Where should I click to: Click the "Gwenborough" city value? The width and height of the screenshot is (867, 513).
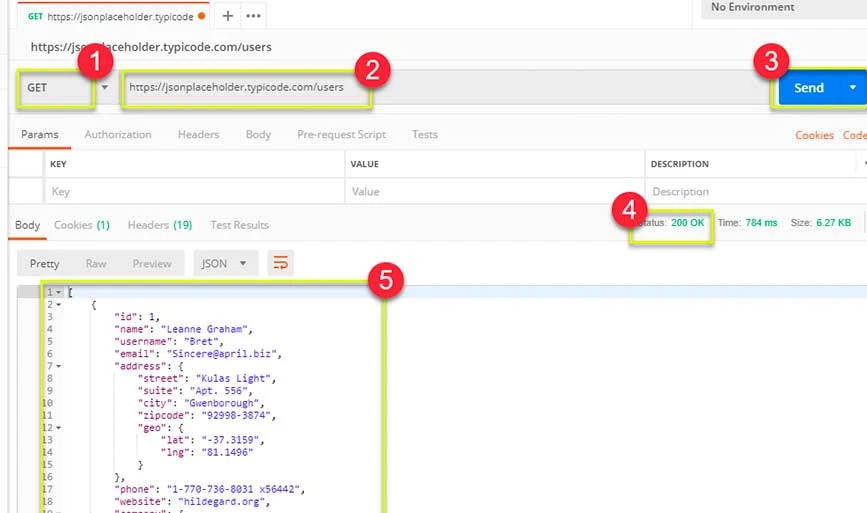(222, 403)
